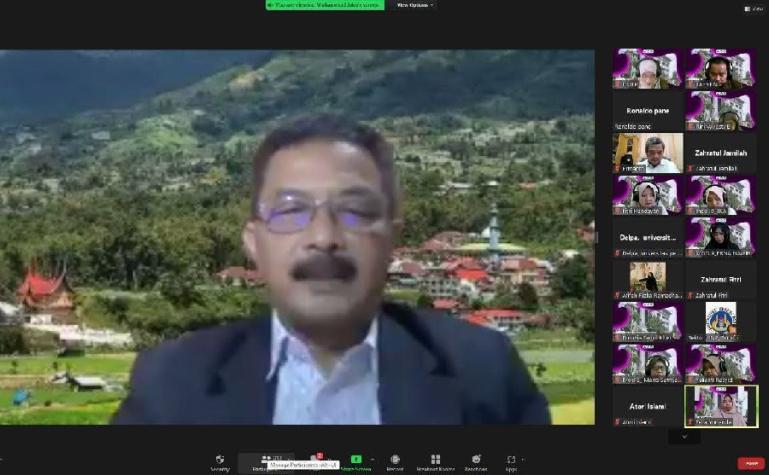
Task: Expand the Share Screen options arrow
Action: click(x=373, y=459)
